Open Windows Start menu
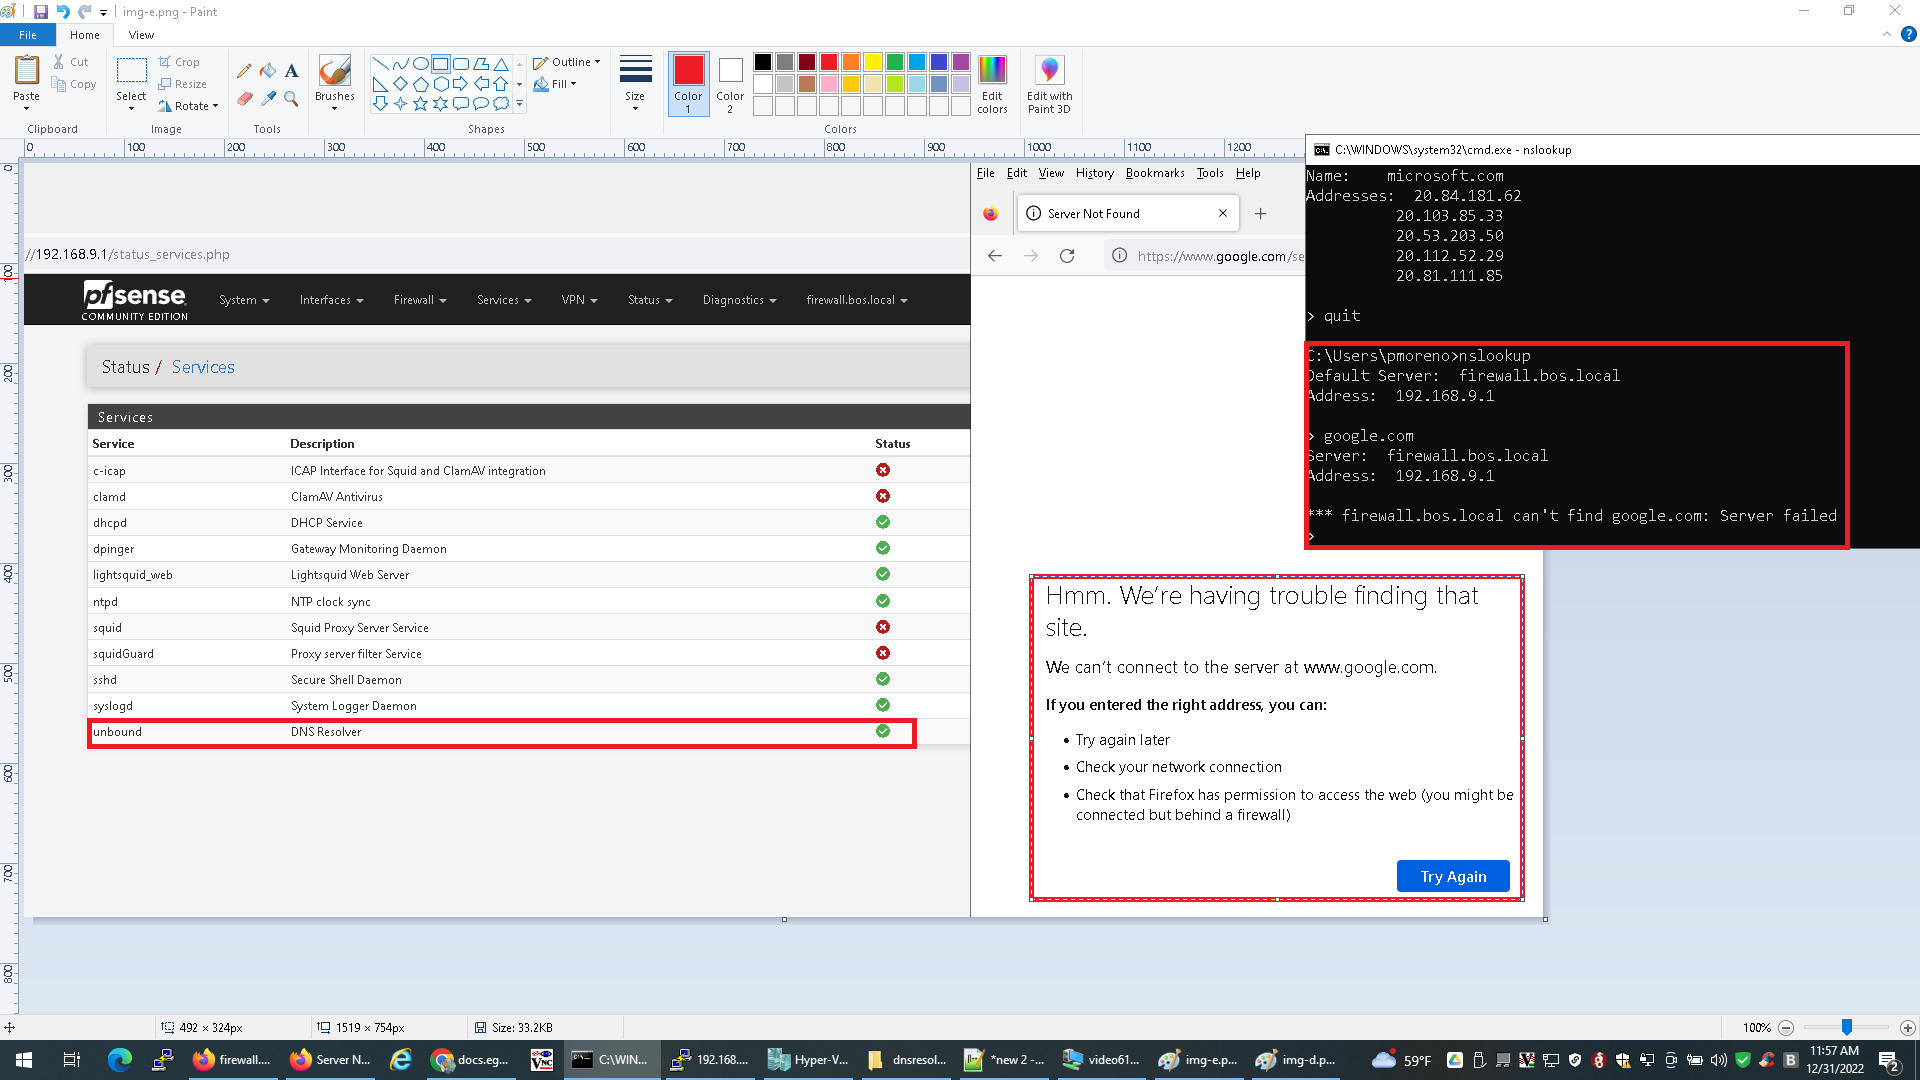This screenshot has height=1080, width=1920. [x=24, y=1060]
